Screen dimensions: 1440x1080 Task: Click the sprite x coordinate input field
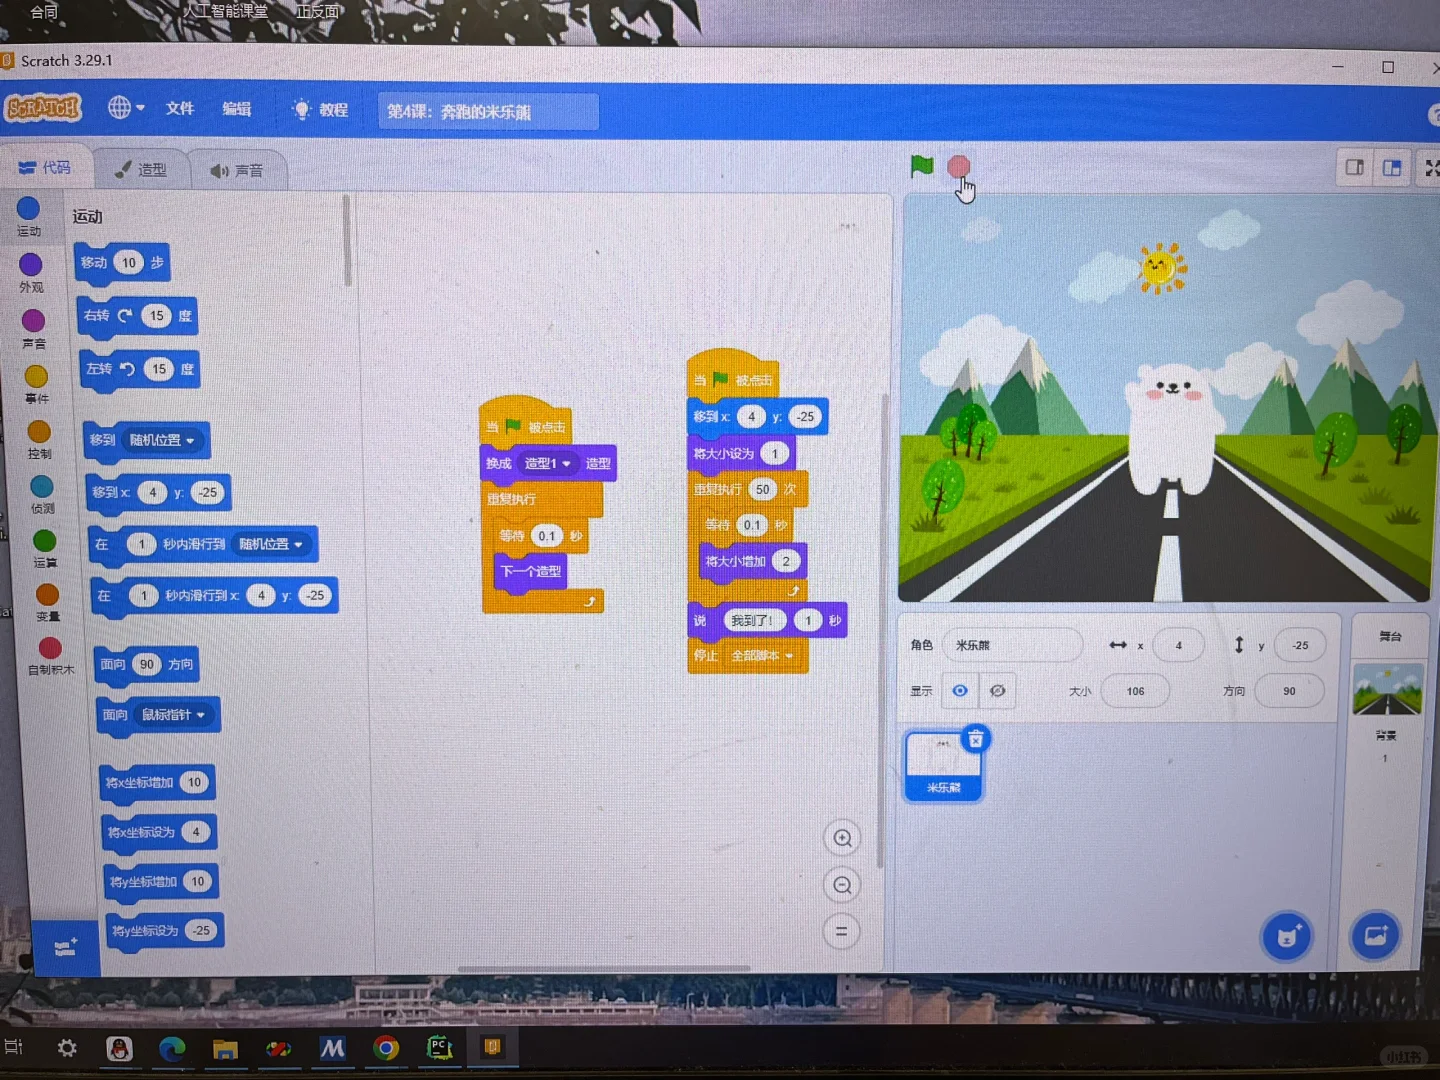click(x=1179, y=645)
